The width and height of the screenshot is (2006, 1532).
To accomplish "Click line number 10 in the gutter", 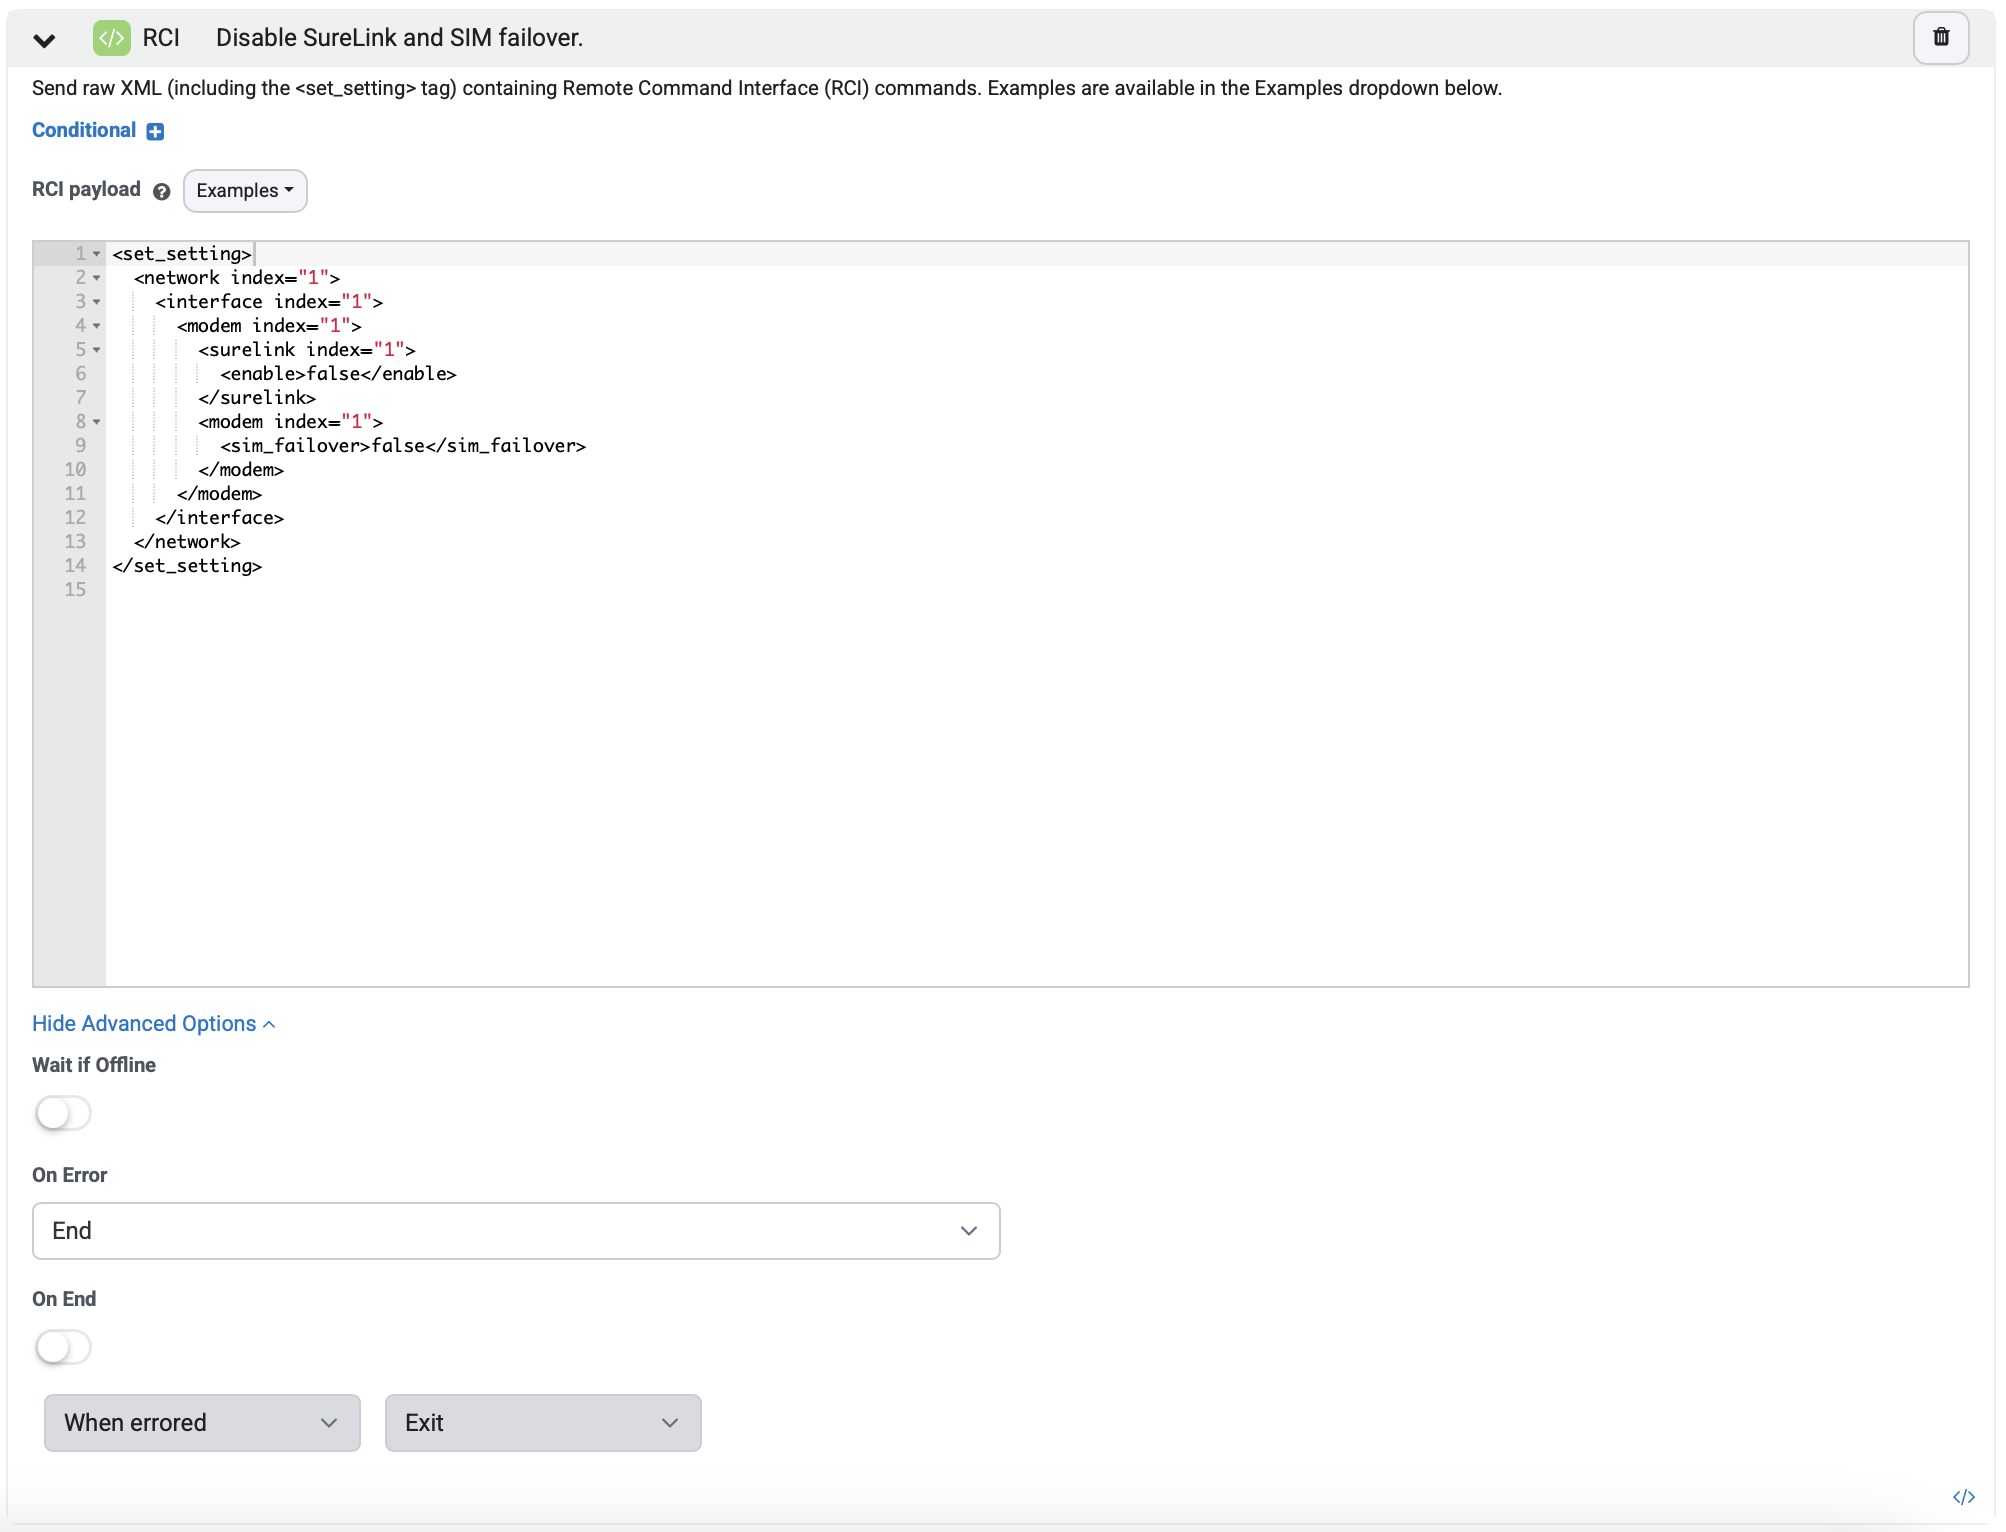I will point(75,470).
